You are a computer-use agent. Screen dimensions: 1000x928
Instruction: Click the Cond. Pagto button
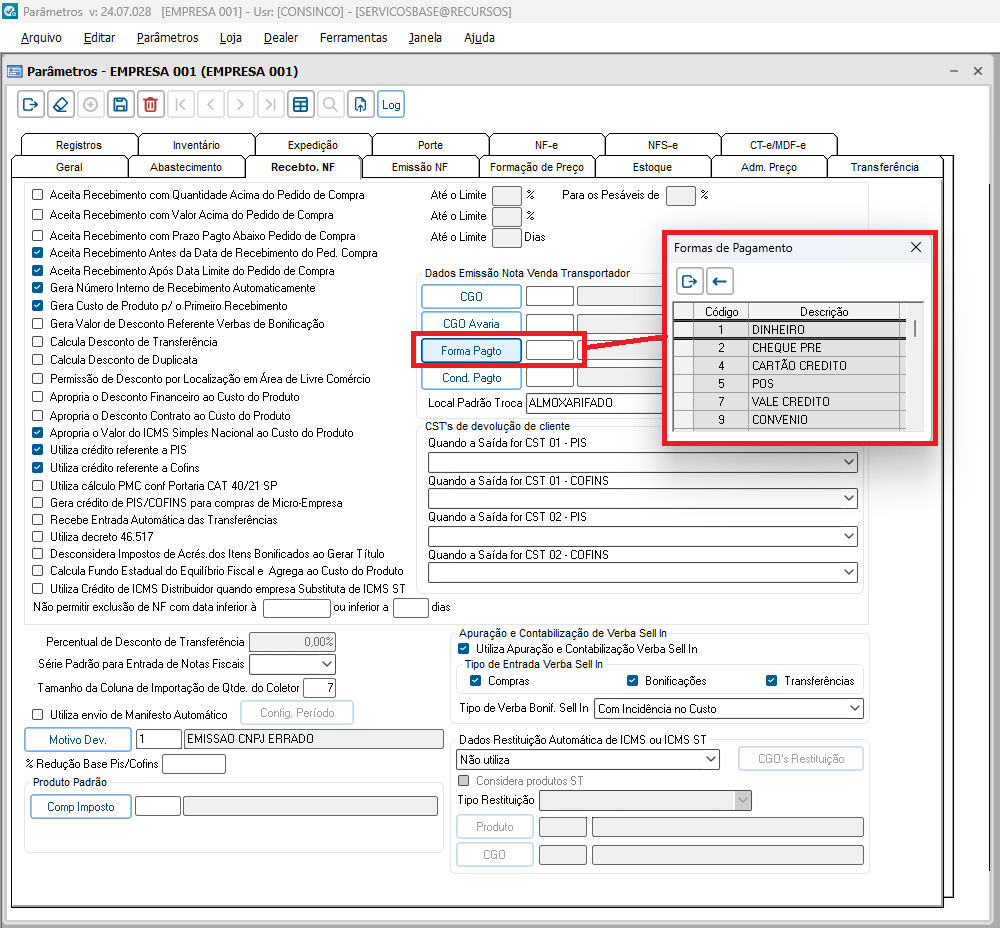[471, 378]
